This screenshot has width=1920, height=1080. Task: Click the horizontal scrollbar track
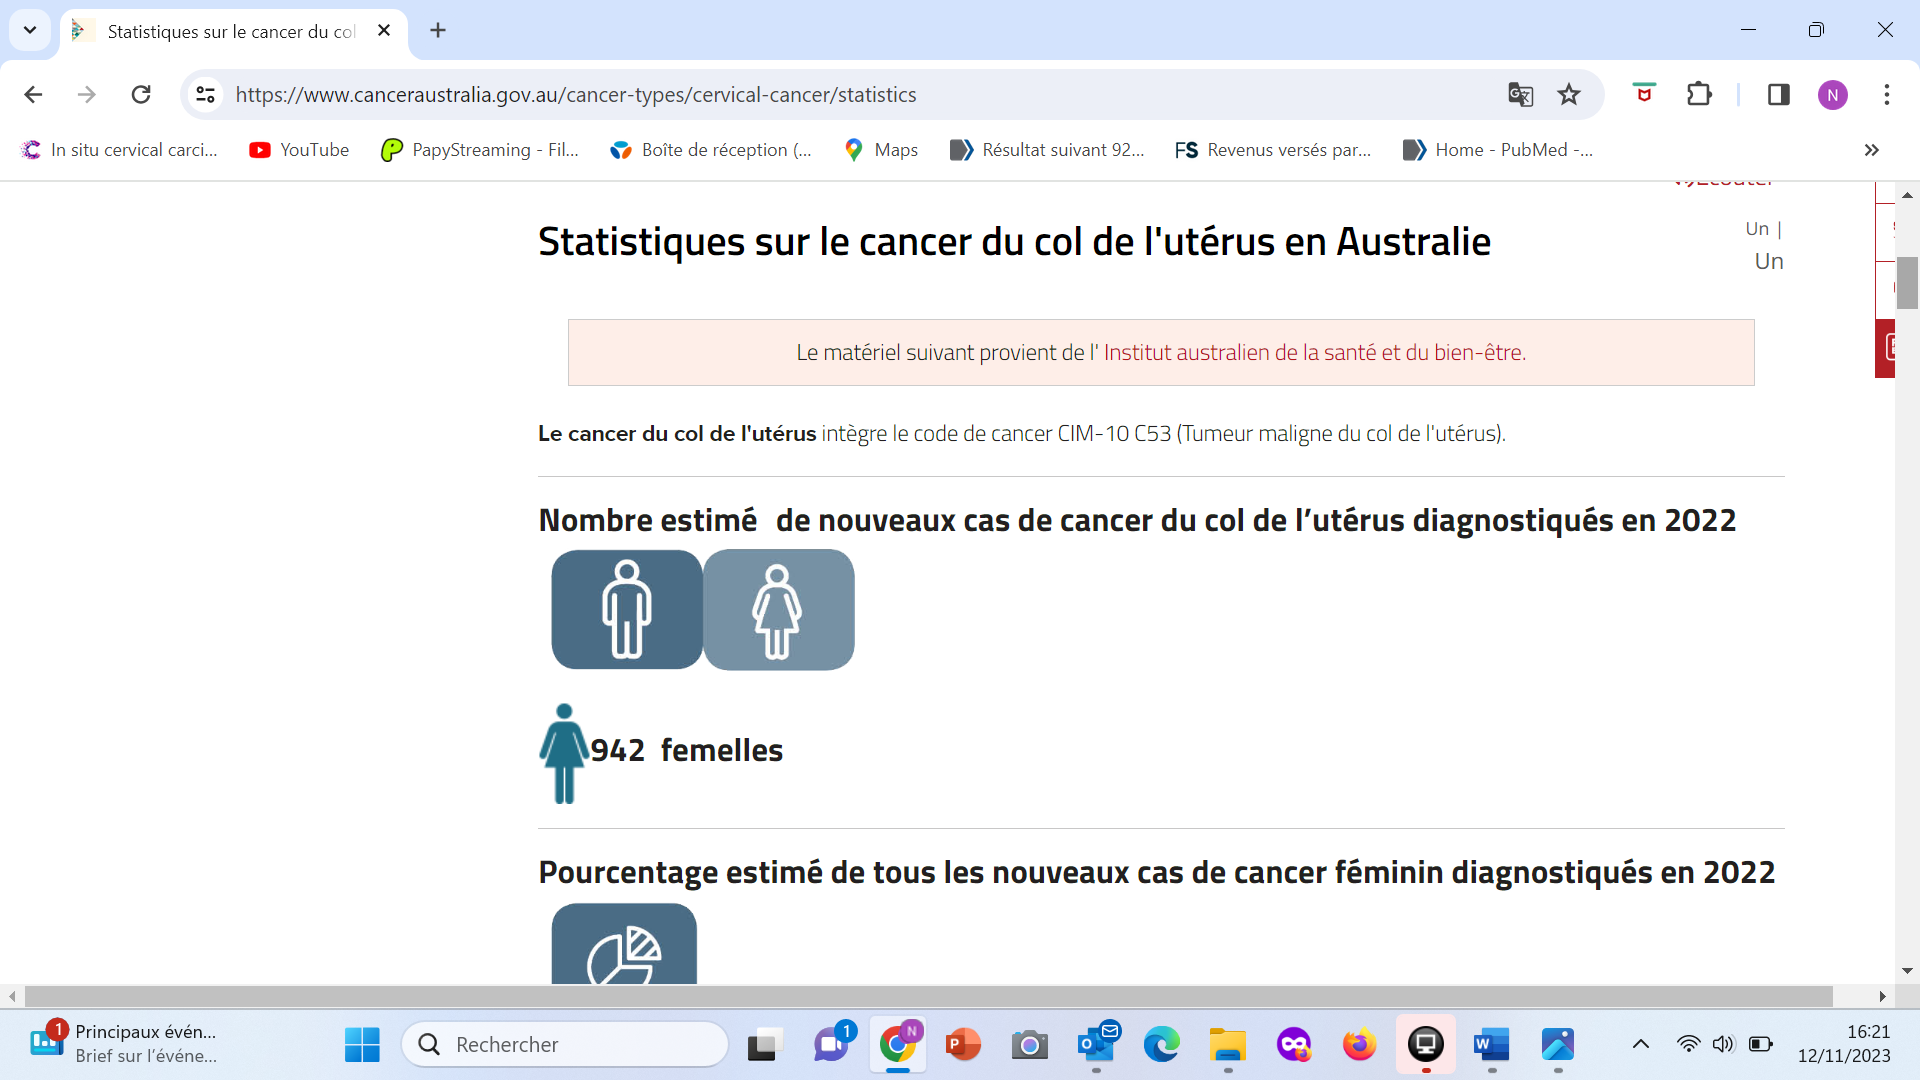(928, 996)
